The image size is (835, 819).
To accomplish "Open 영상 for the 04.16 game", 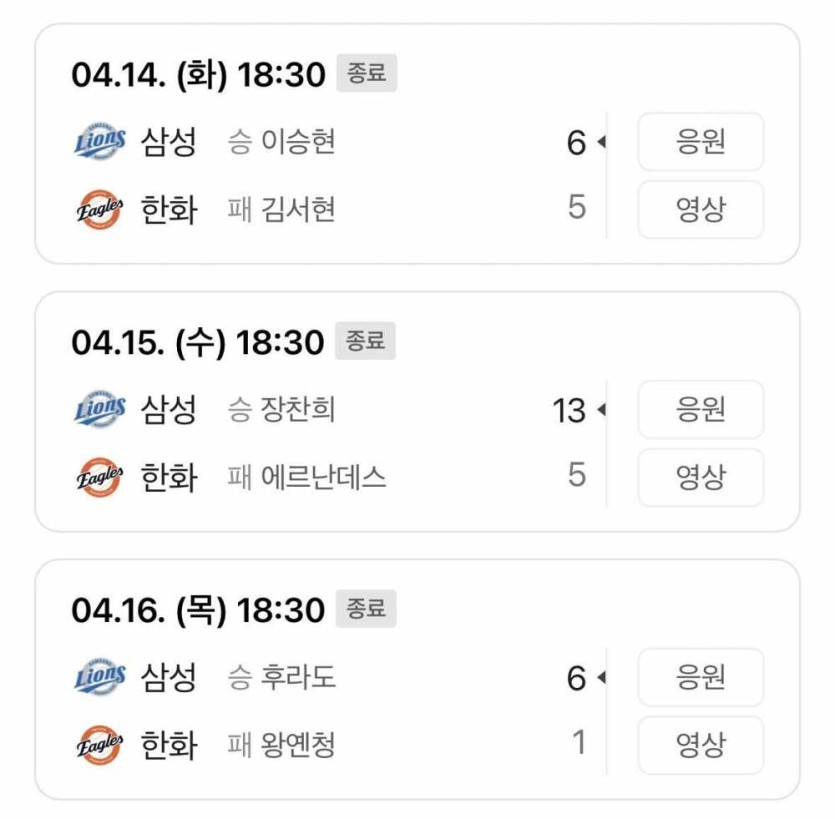I will click(700, 745).
